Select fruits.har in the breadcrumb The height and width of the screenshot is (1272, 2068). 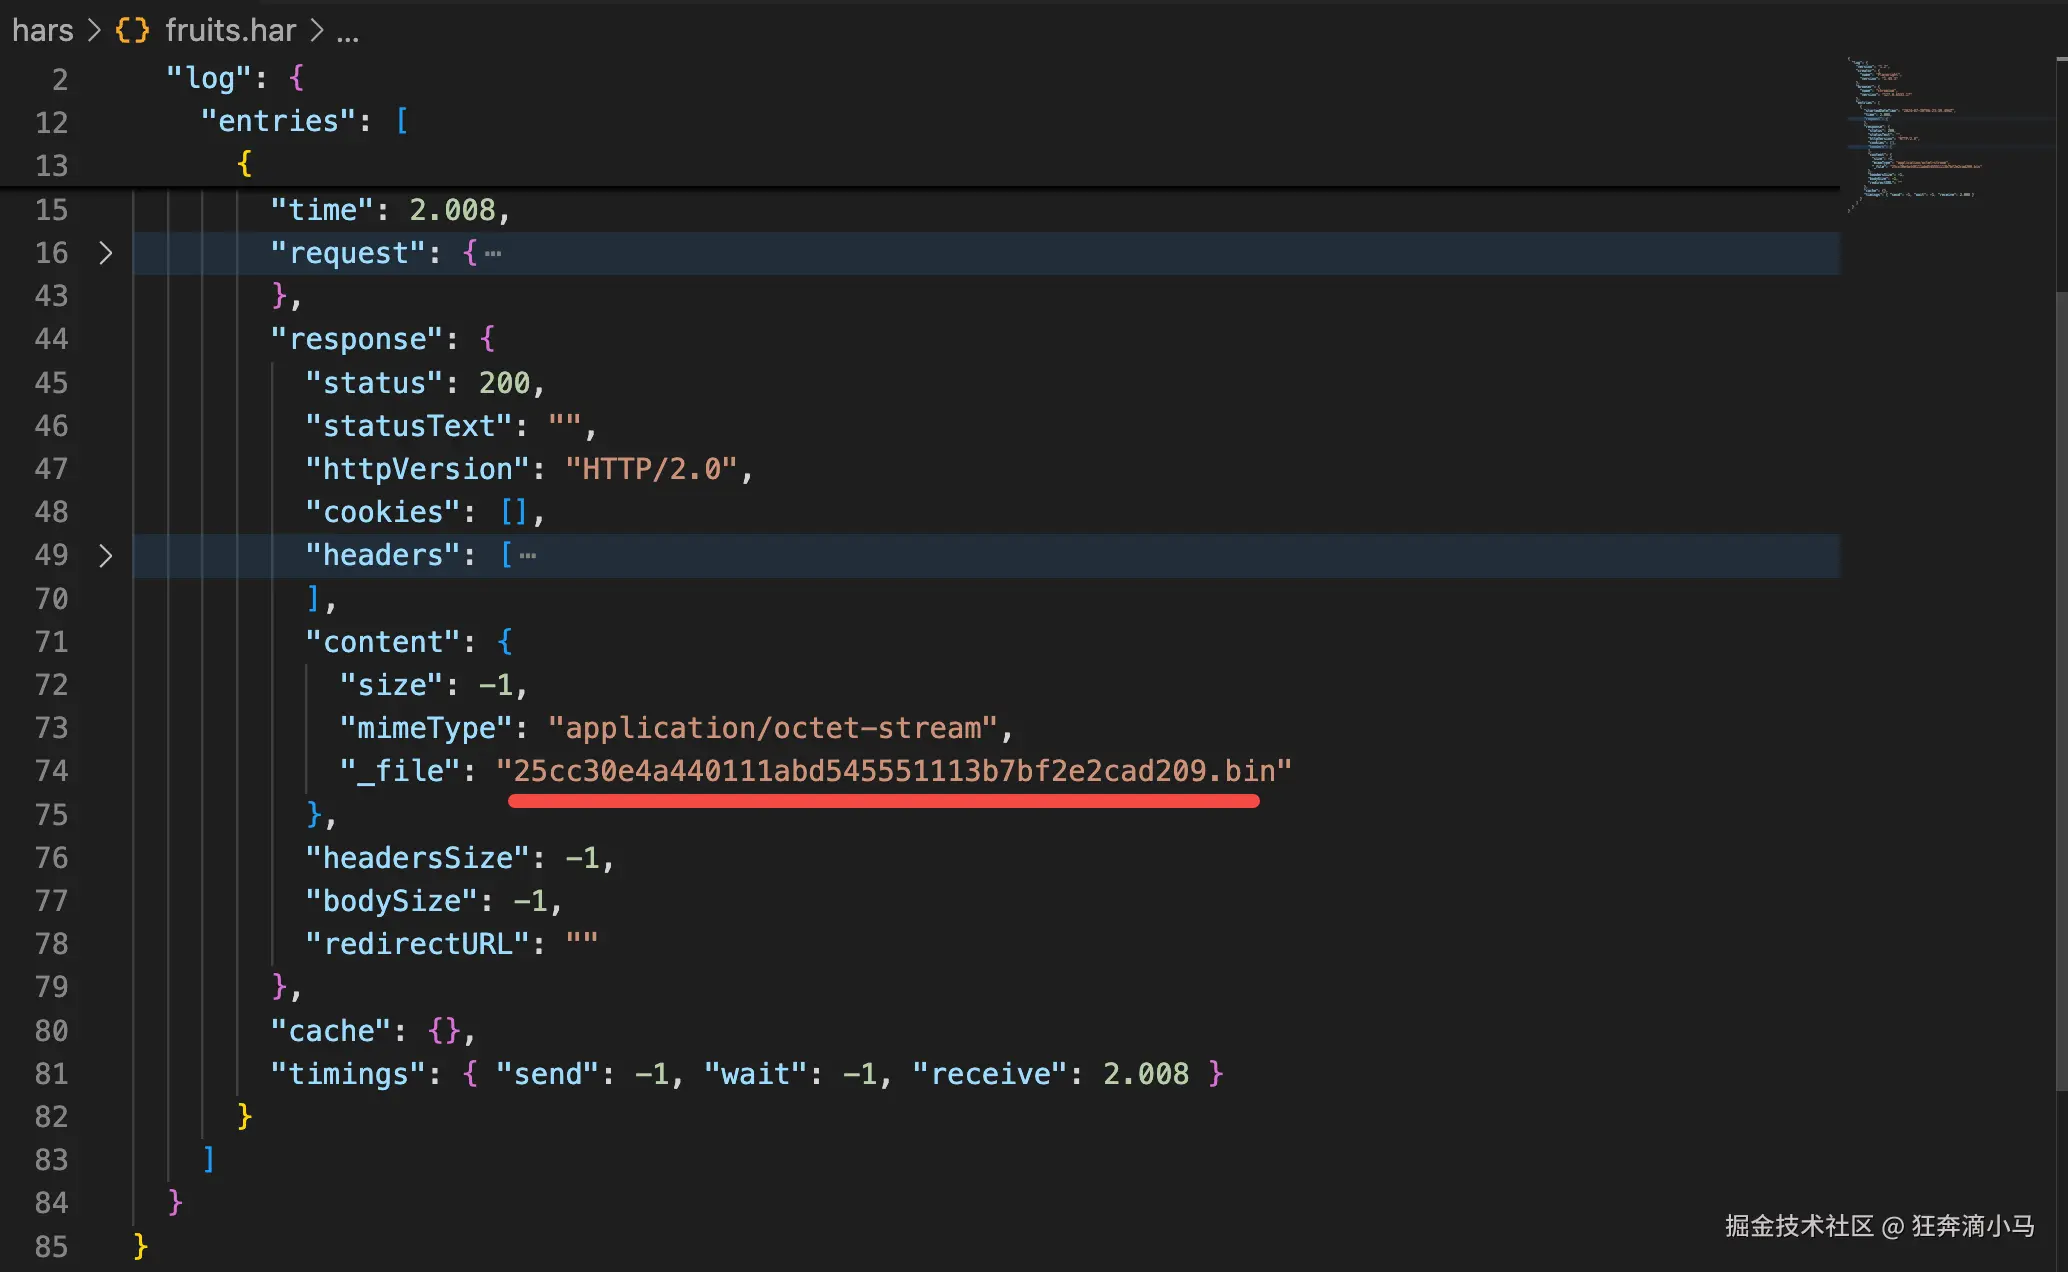[230, 30]
